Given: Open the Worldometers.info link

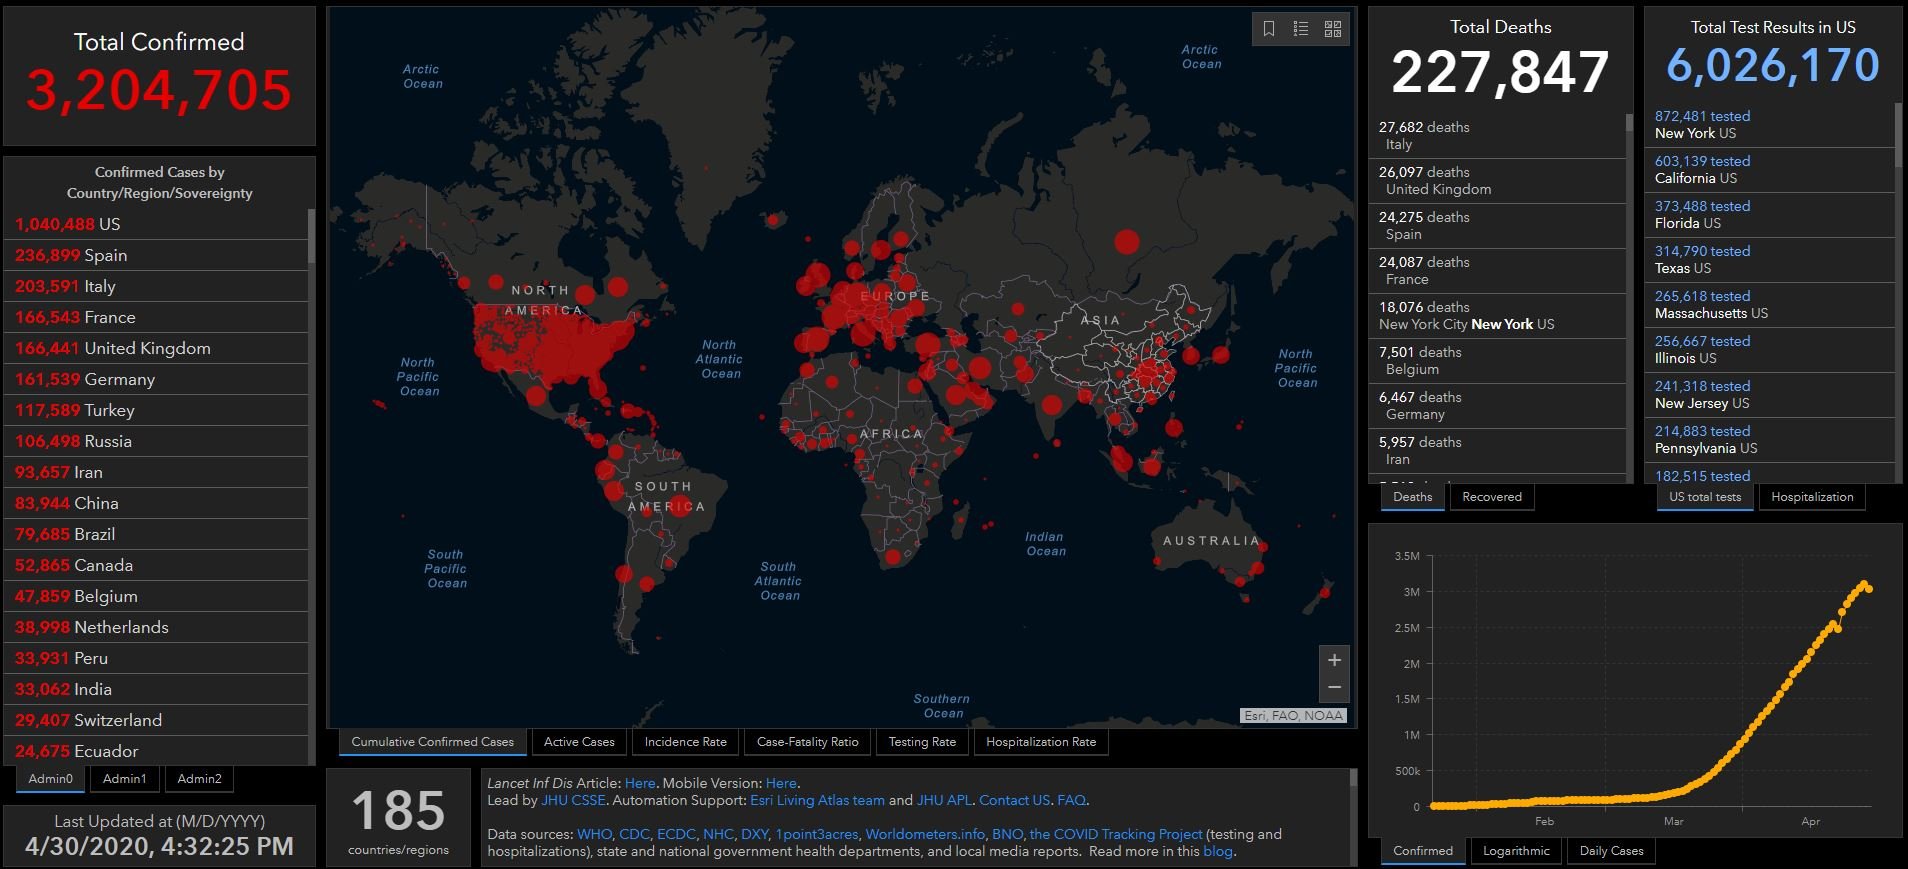Looking at the screenshot, I should point(925,834).
